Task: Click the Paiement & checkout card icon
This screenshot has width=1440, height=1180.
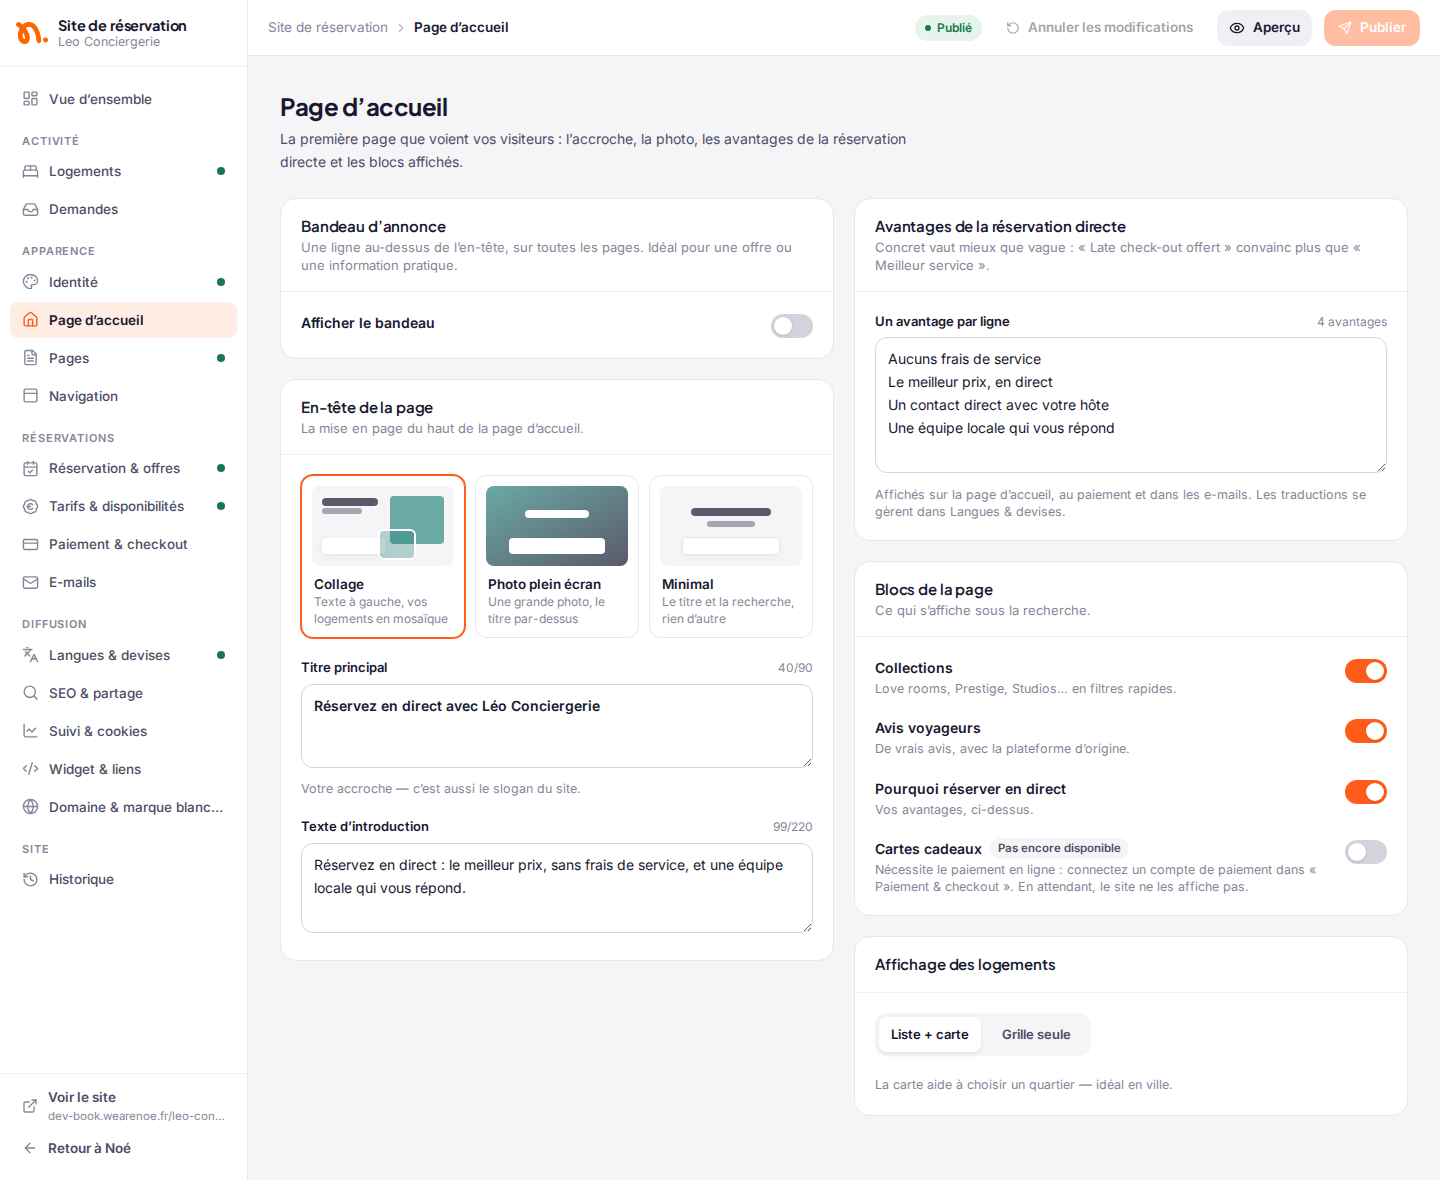Action: coord(31,544)
